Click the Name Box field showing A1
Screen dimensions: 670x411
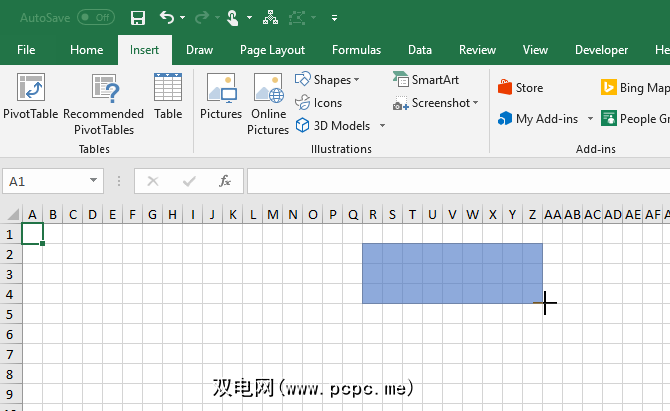(x=45, y=181)
